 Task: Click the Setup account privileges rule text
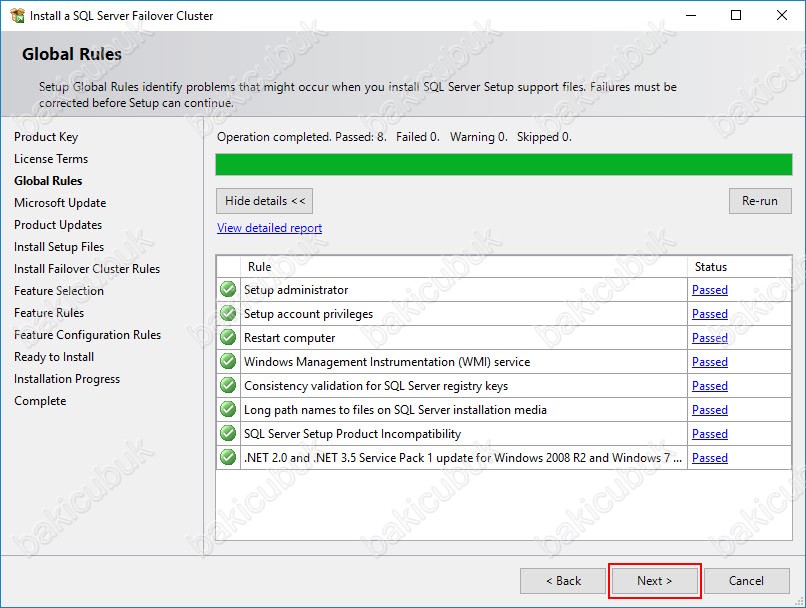click(308, 314)
